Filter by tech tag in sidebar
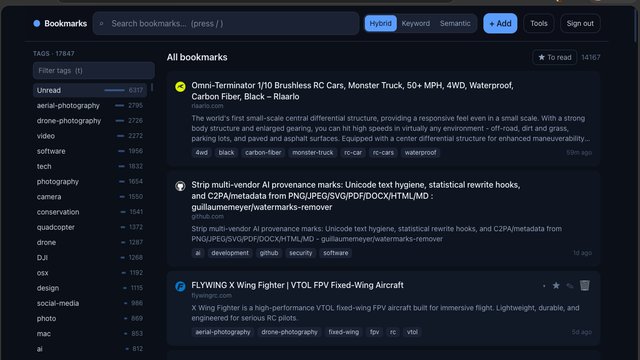Viewport: 640px width, 360px height. point(90,166)
